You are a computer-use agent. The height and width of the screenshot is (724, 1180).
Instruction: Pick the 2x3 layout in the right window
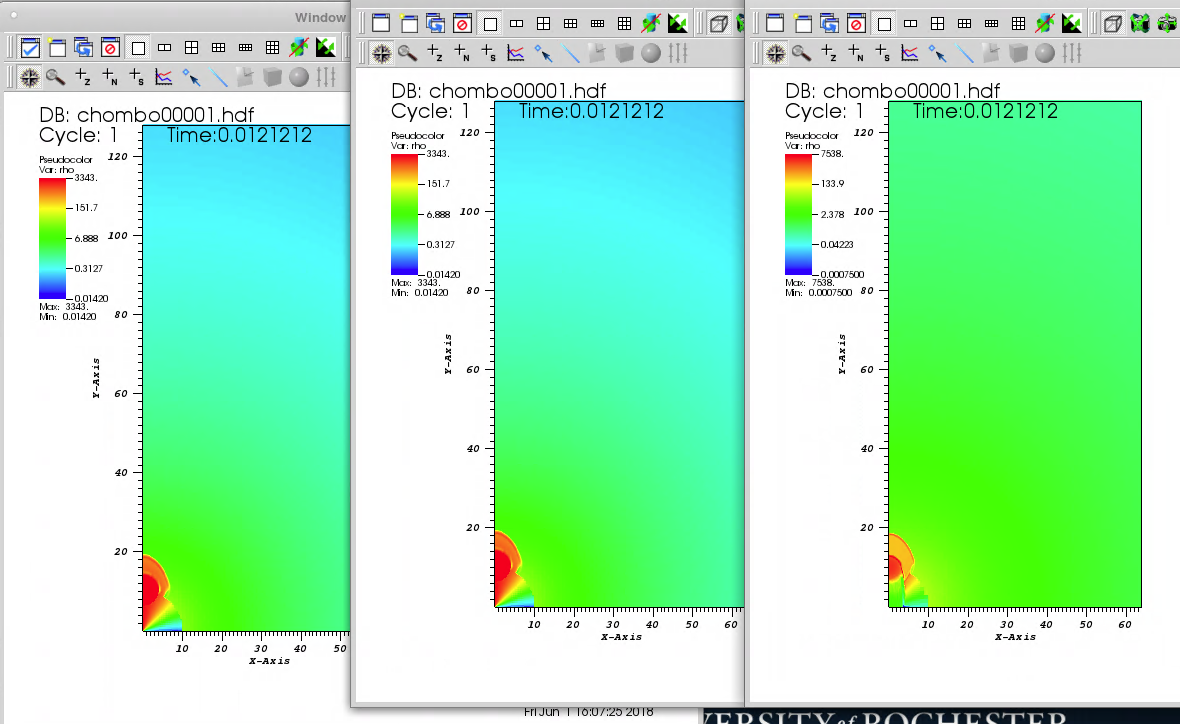coord(965,24)
